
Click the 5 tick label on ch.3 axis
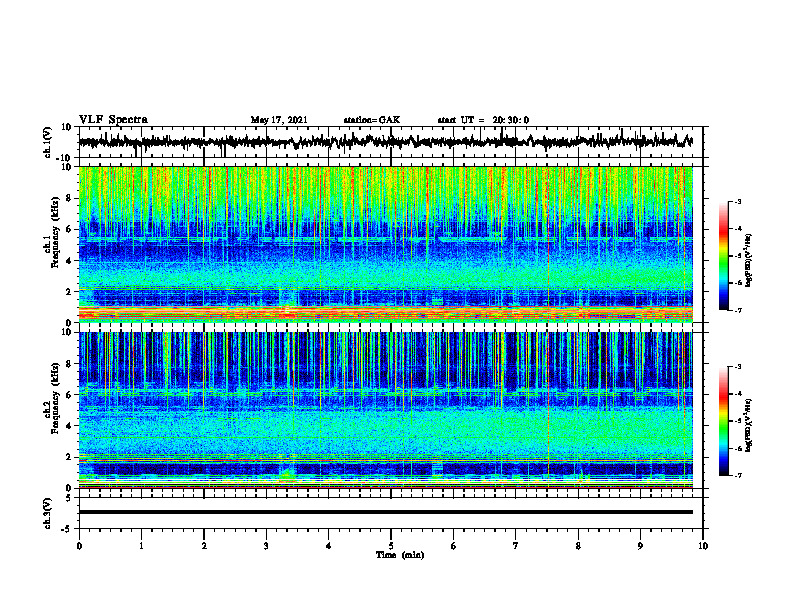(x=69, y=497)
